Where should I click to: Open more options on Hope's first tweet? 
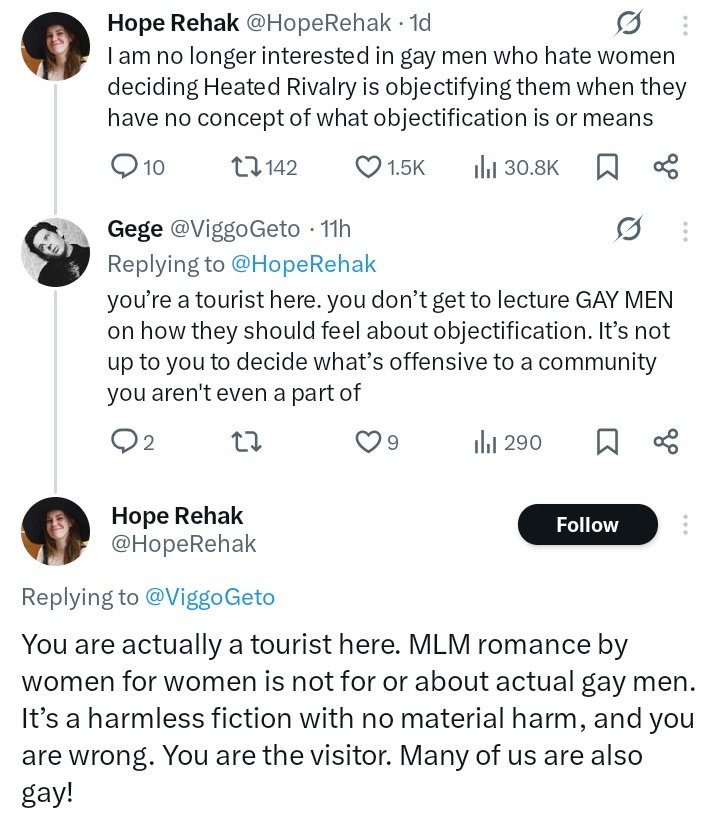click(x=685, y=26)
